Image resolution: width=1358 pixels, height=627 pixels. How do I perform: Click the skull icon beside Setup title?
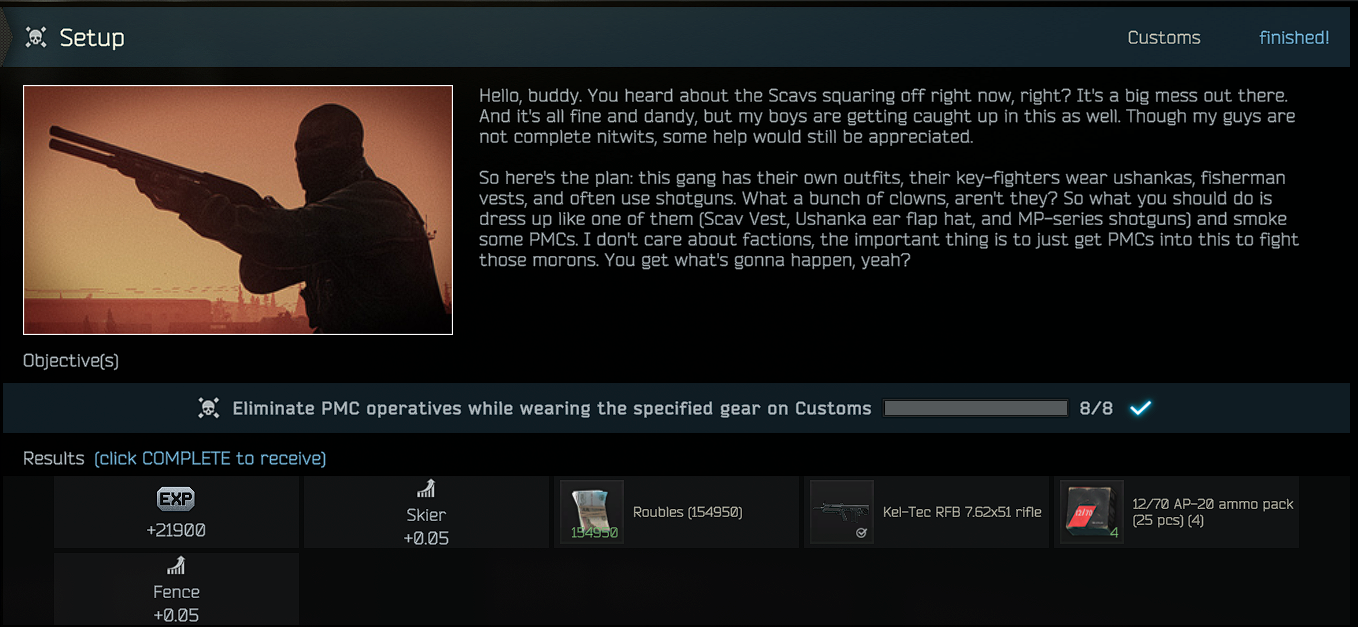(x=36, y=38)
